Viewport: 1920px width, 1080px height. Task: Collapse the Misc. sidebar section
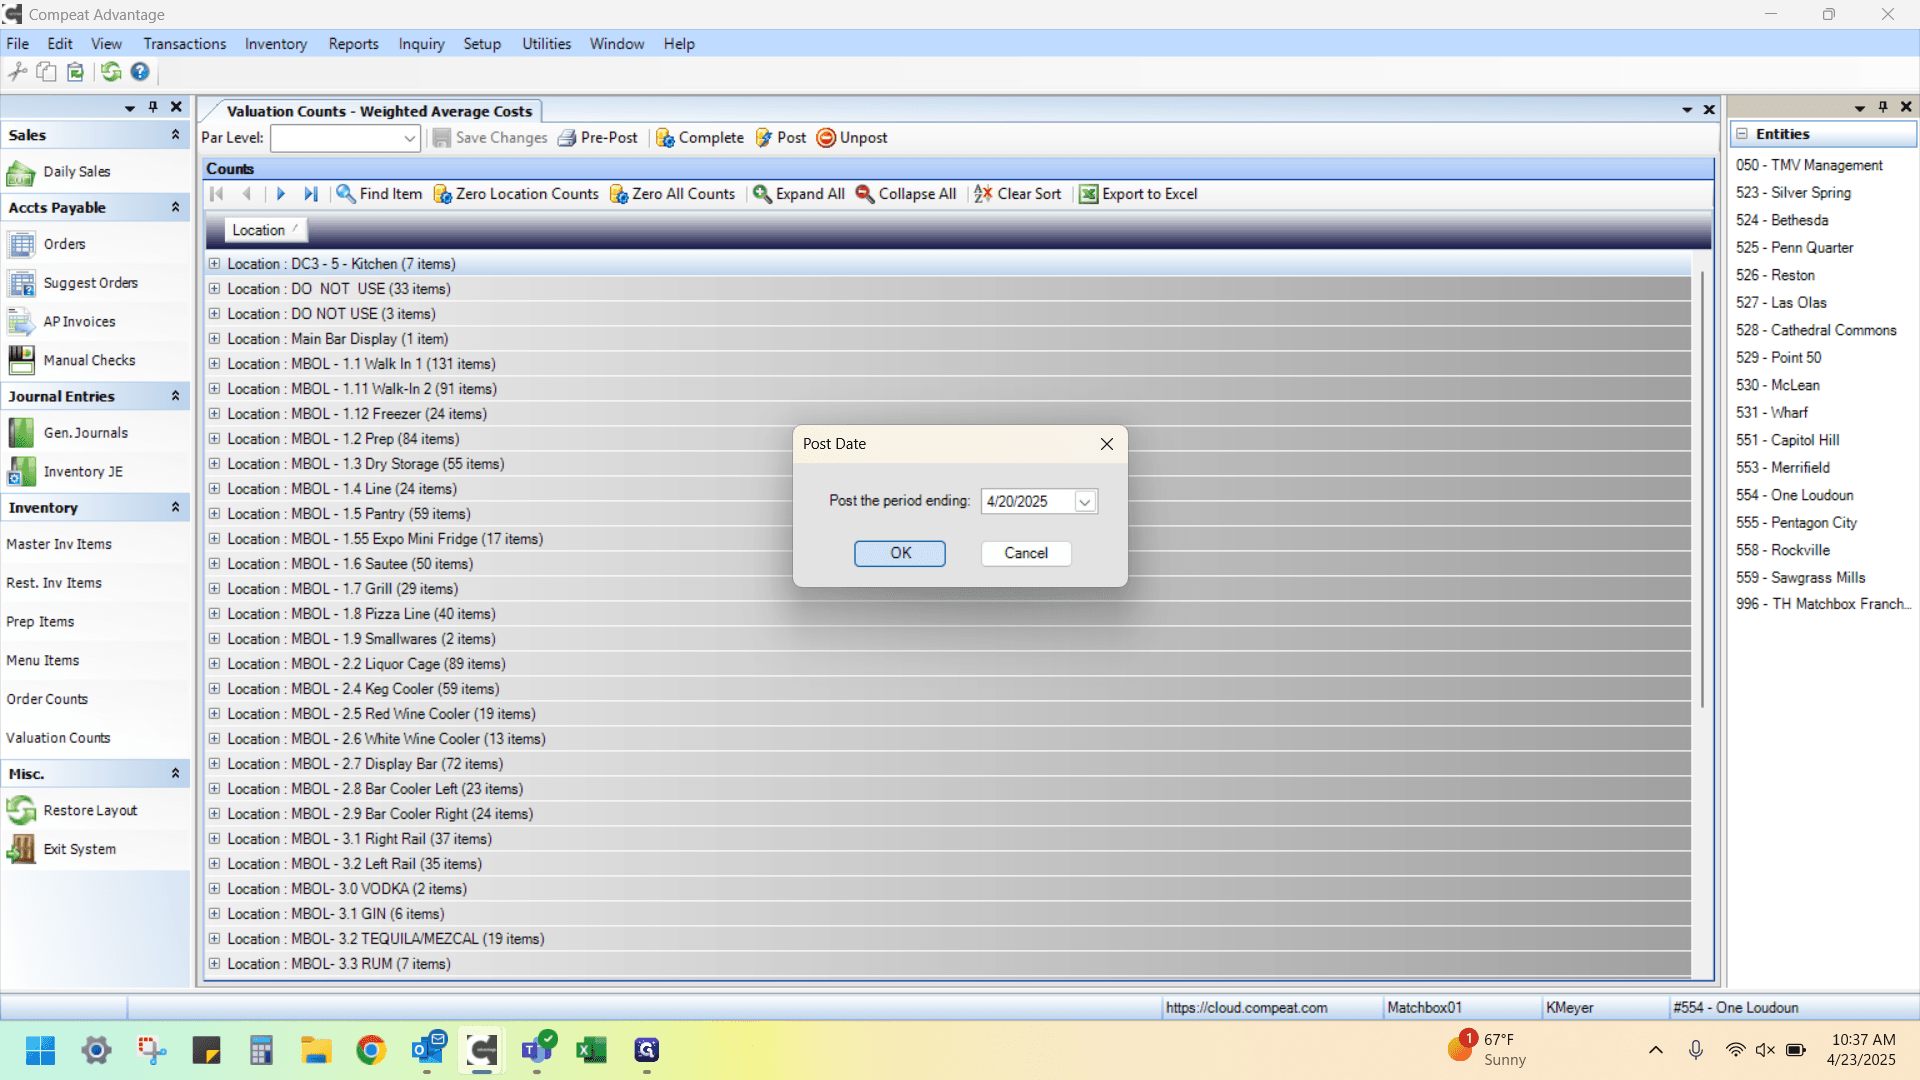175,774
